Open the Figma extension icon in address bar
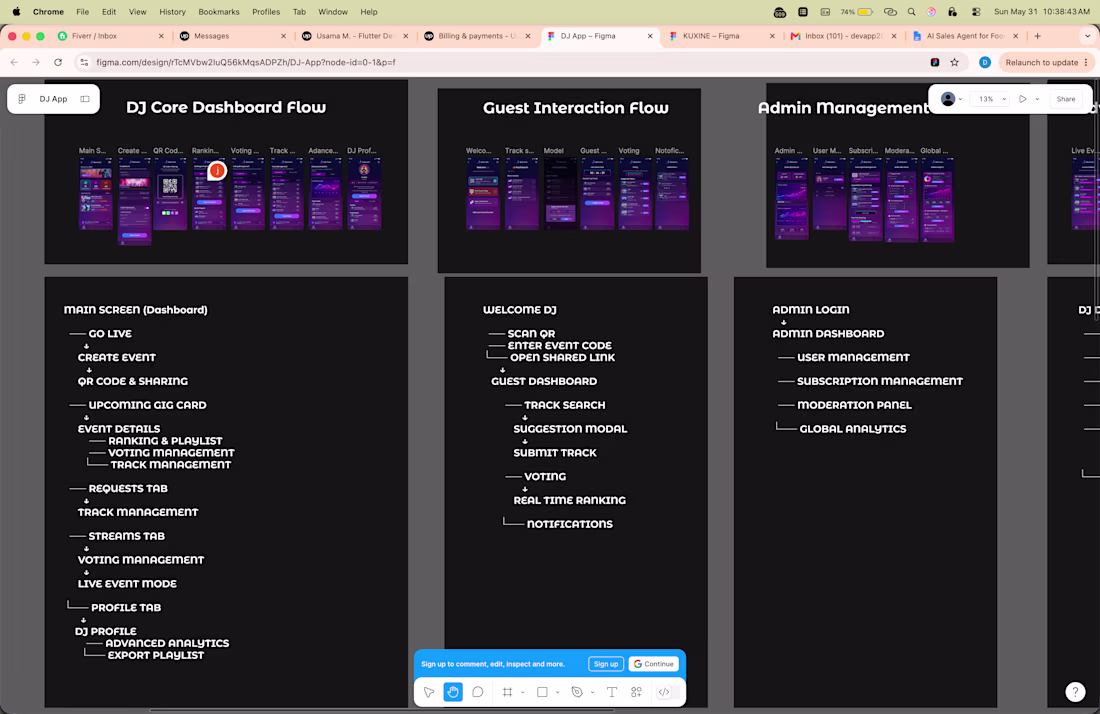 point(935,62)
